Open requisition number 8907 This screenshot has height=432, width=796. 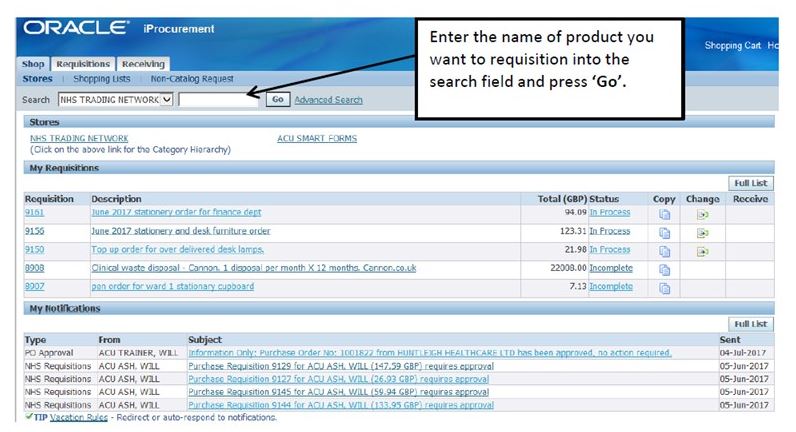[x=35, y=286]
